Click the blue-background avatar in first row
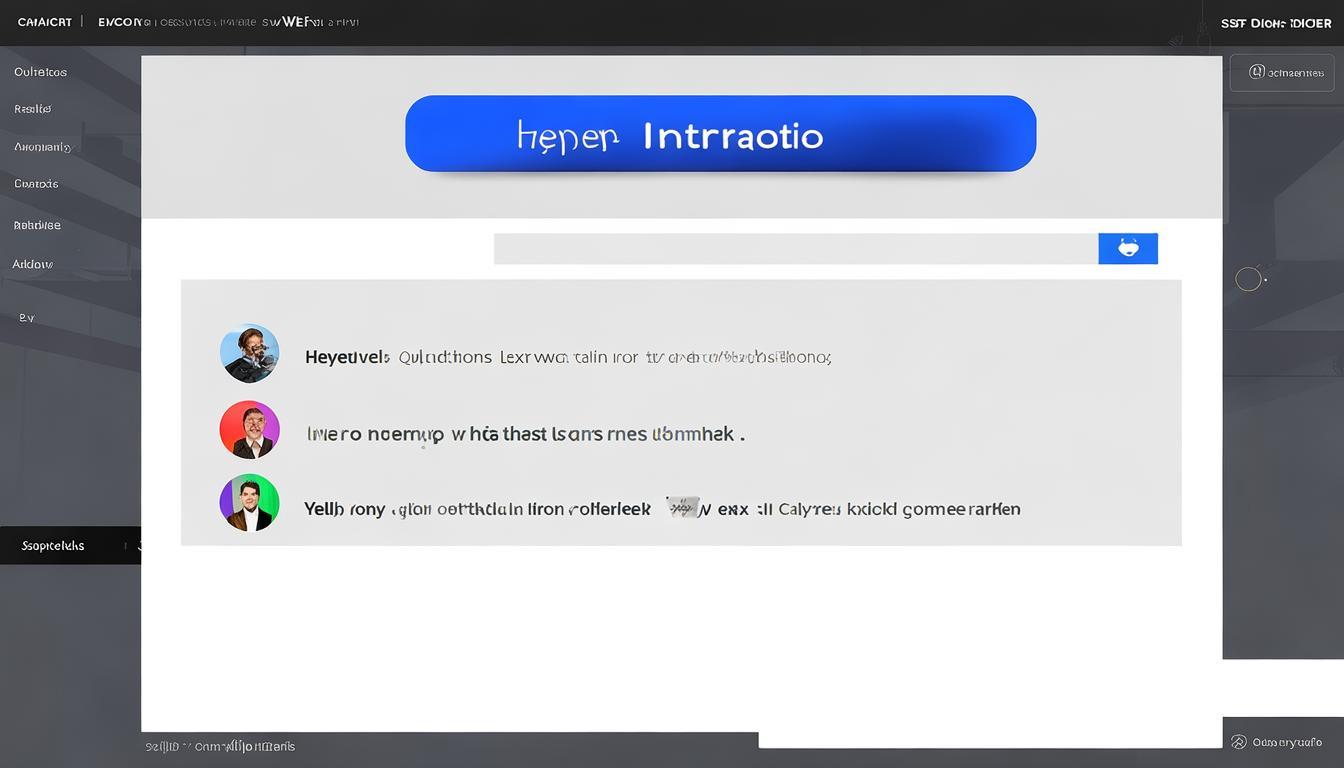 (x=249, y=354)
